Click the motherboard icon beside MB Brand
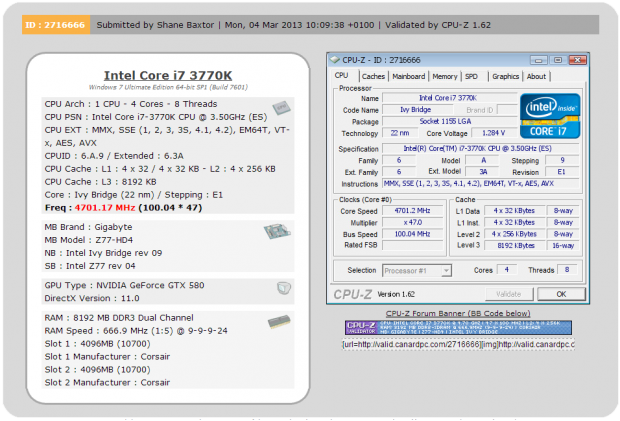 277,231
